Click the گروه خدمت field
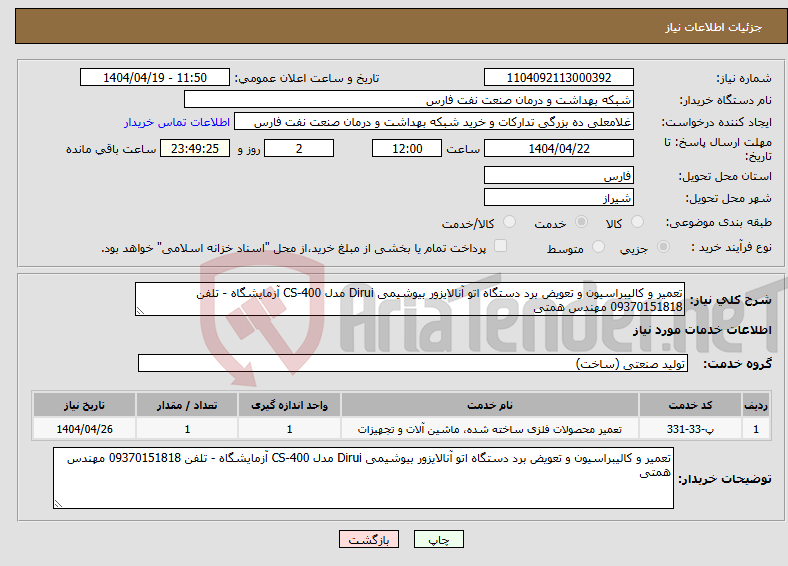 coord(413,363)
